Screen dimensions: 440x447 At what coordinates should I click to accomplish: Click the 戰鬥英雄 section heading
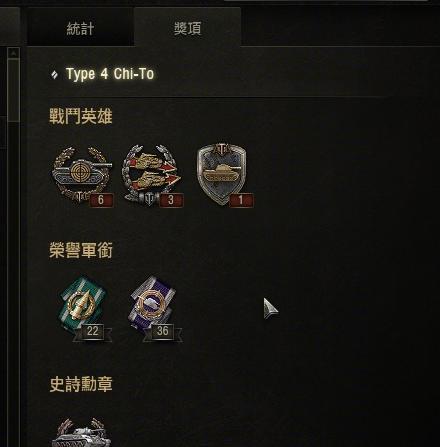(81, 116)
